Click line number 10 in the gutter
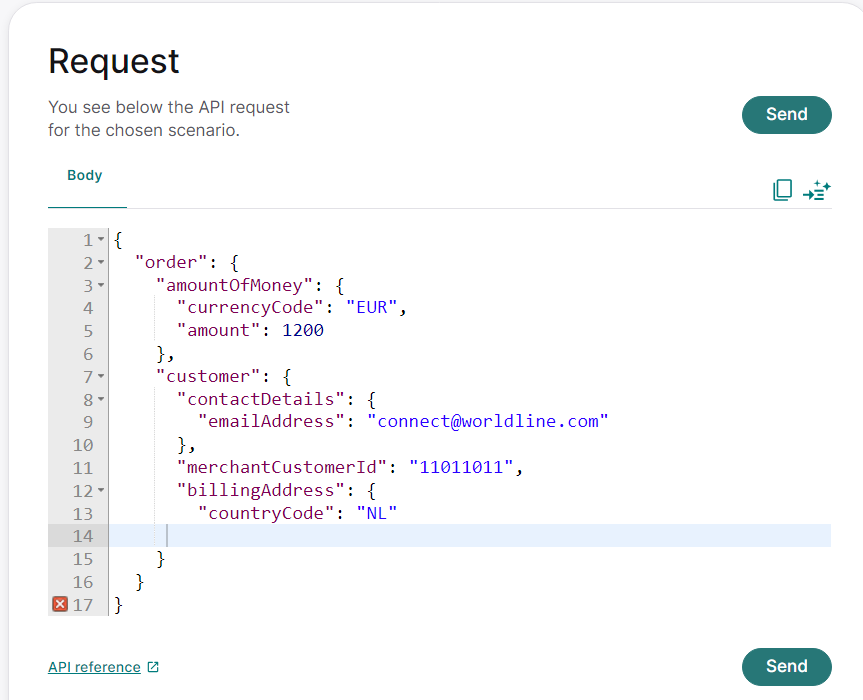The height and width of the screenshot is (700, 863). point(83,445)
